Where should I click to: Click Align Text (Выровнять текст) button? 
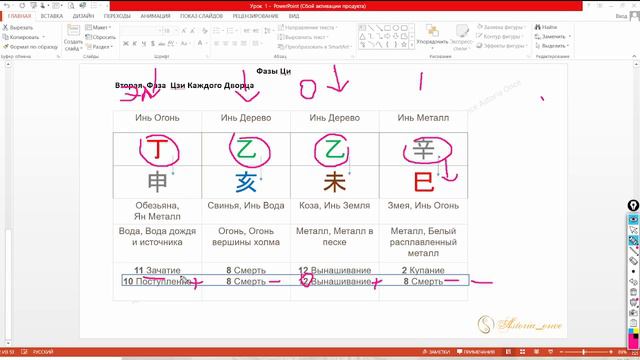304,37
